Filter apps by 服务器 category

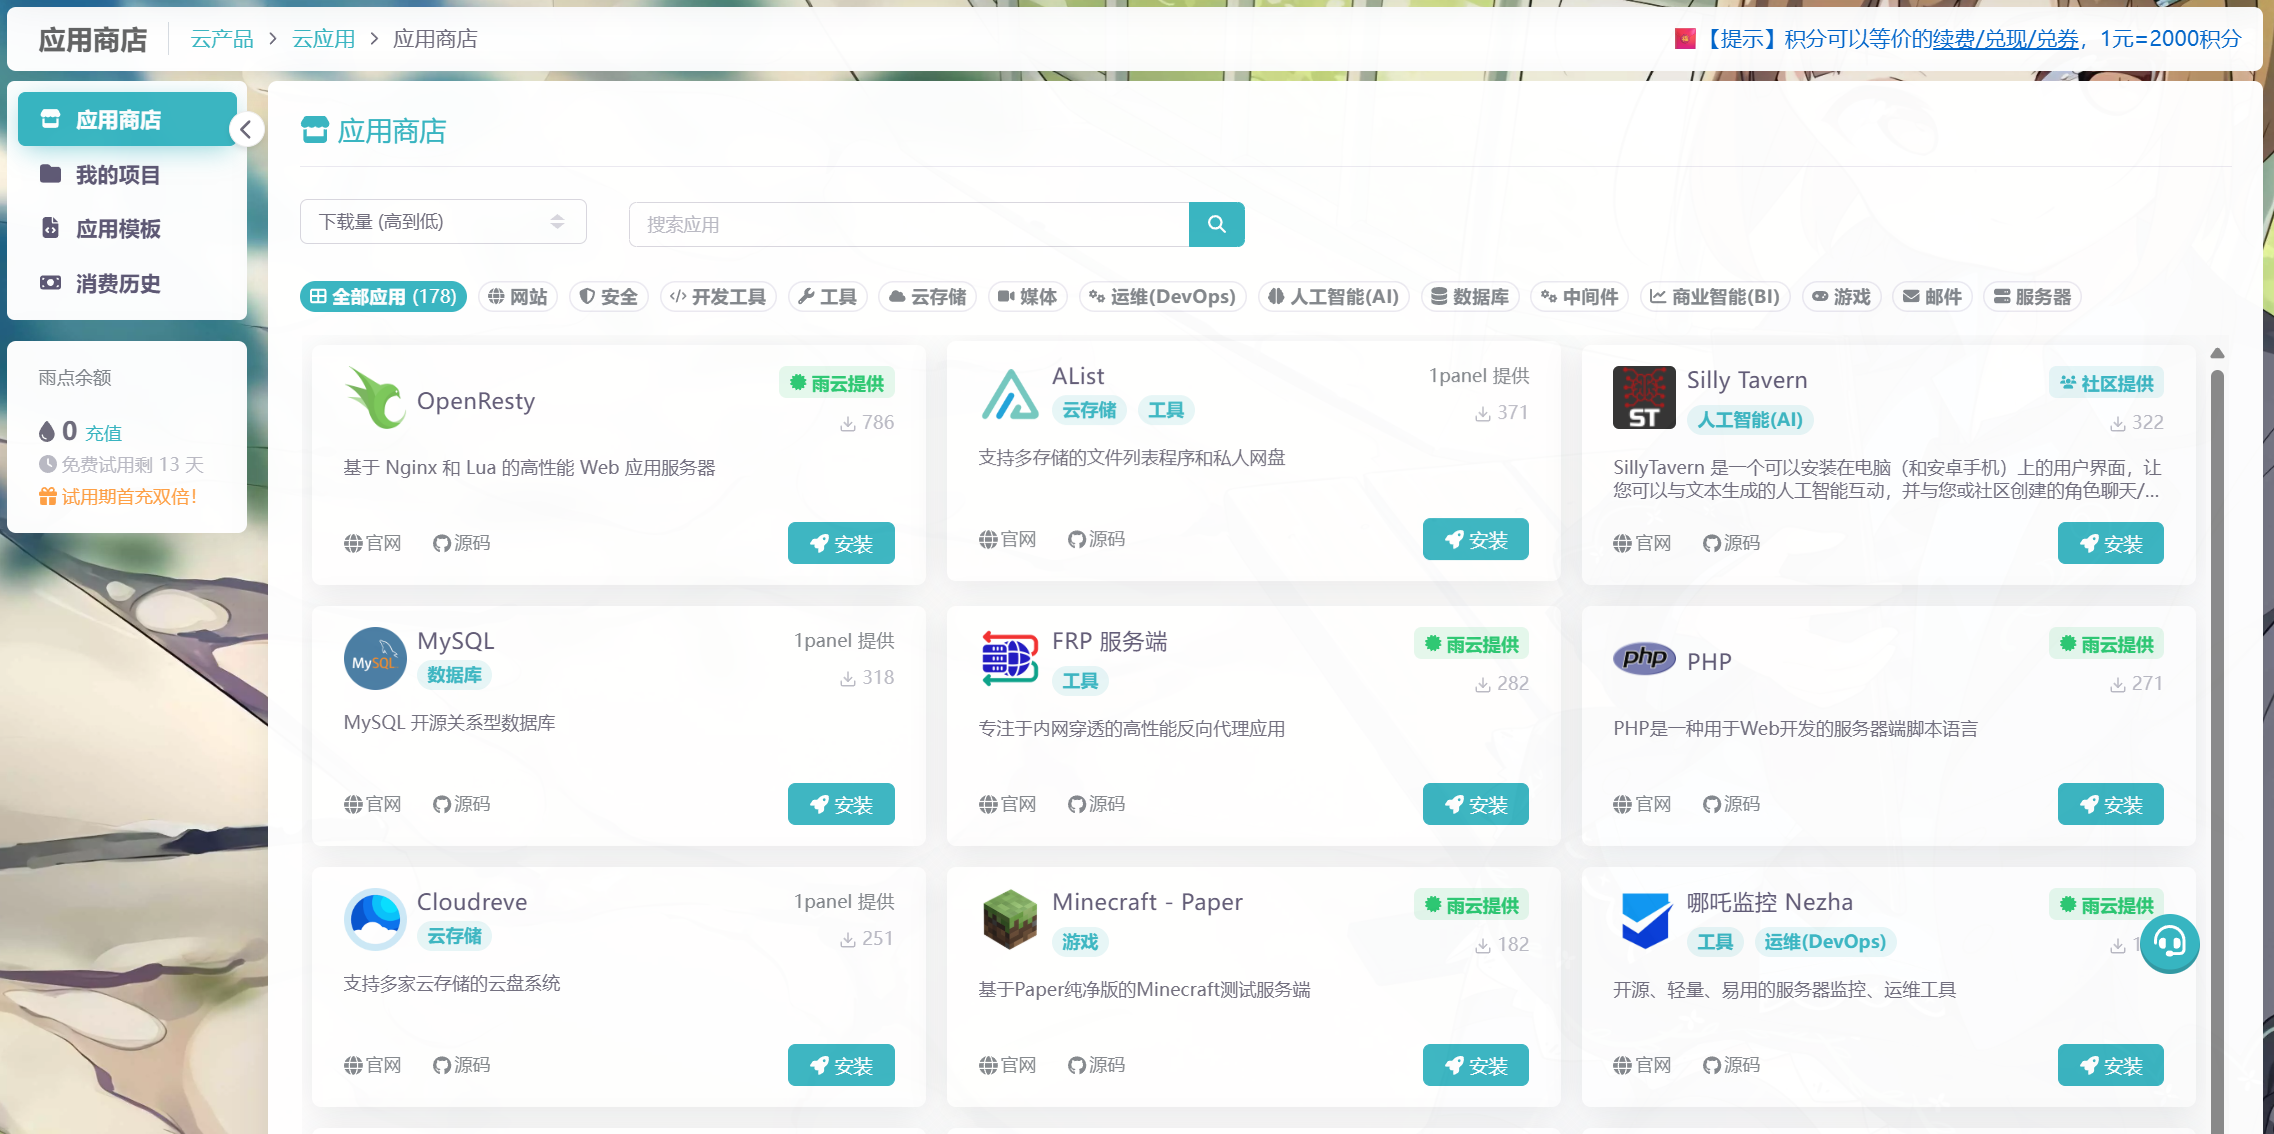(x=2032, y=297)
